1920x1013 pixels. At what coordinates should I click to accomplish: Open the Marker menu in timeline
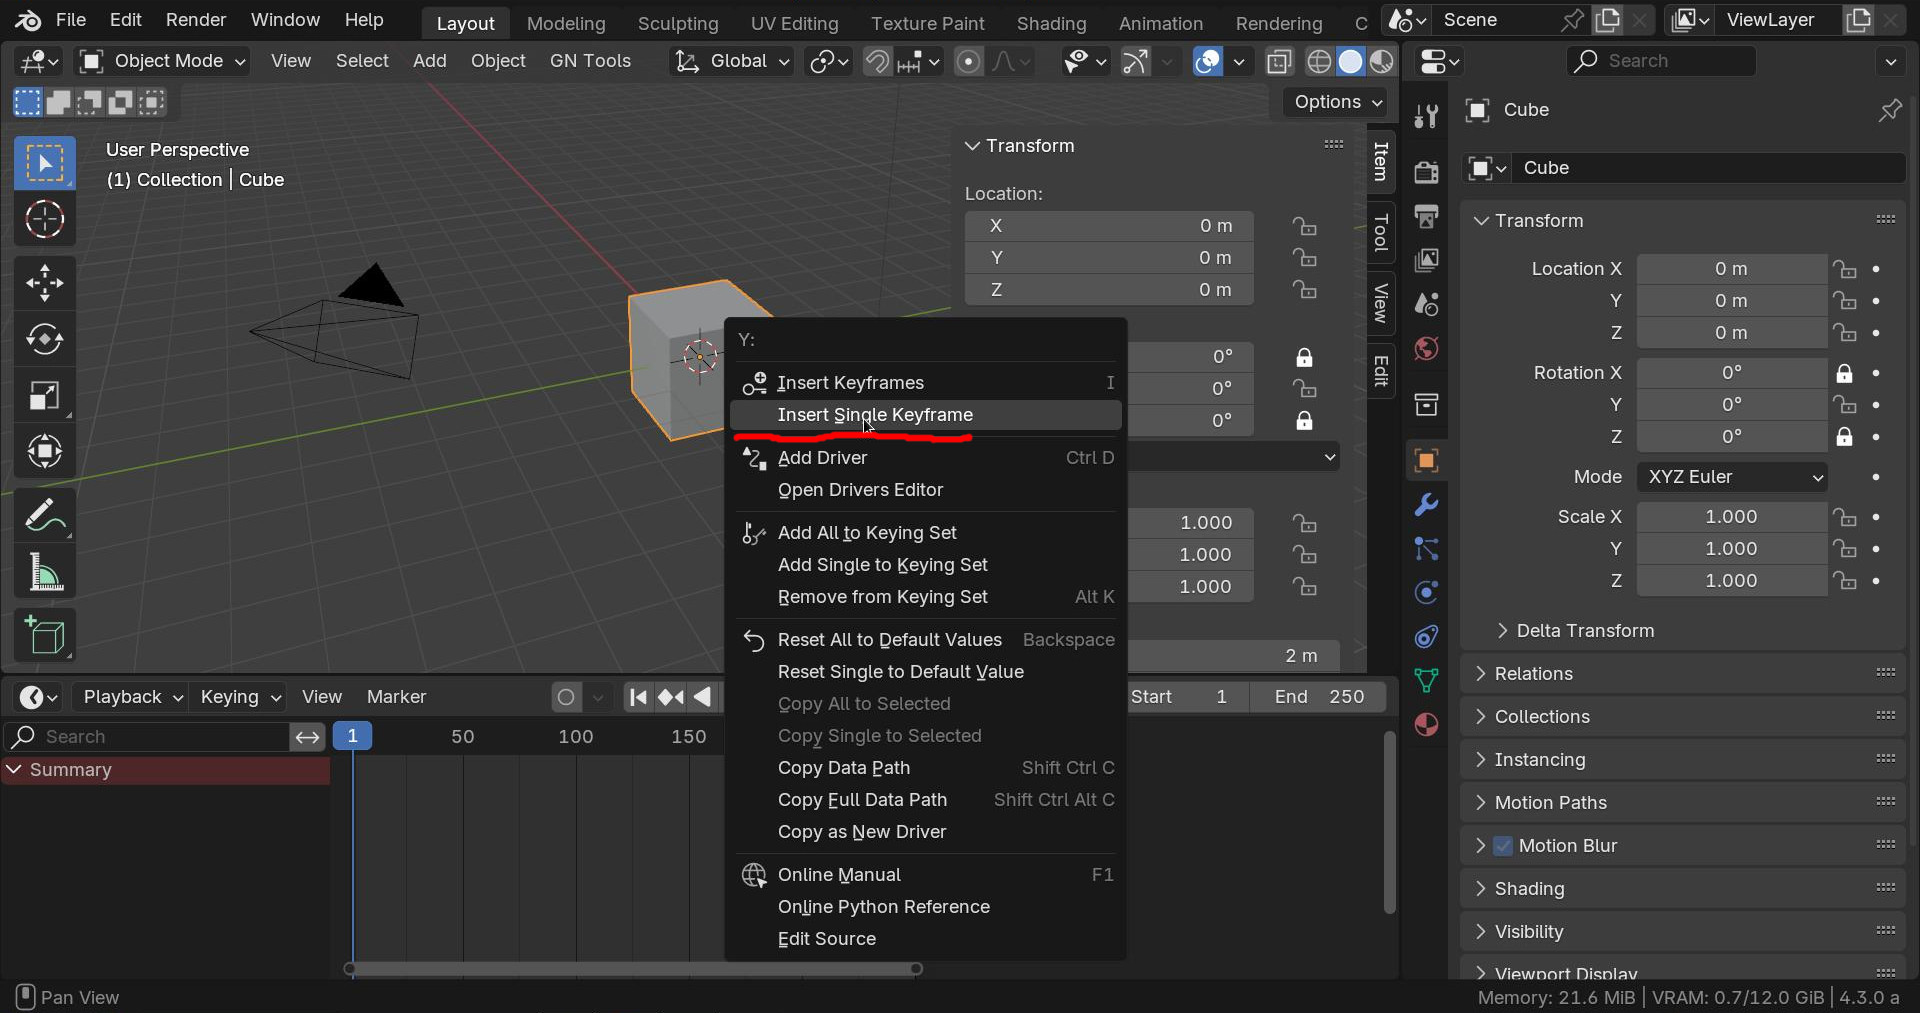pos(396,697)
